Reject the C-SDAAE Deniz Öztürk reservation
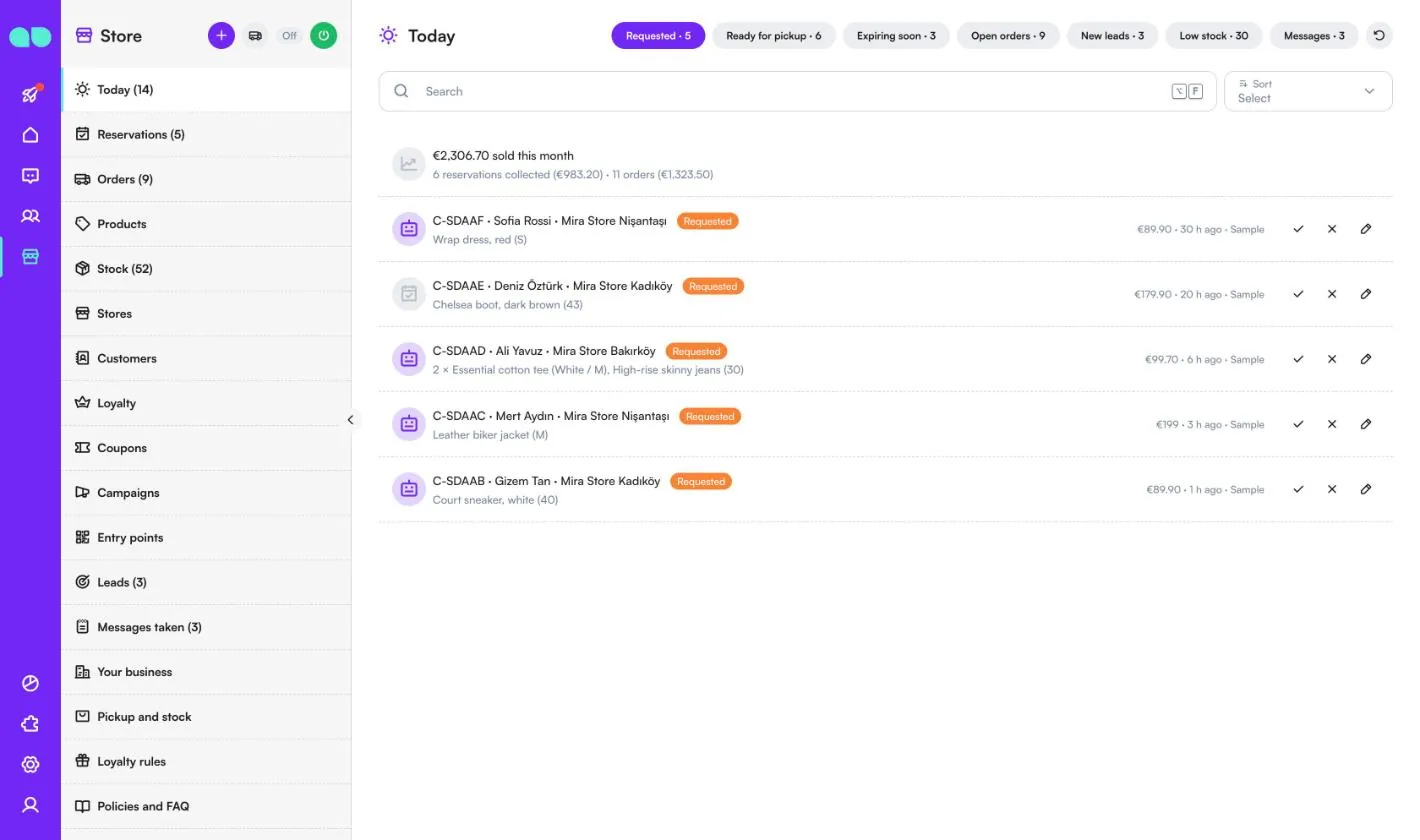Viewport: 1420px width, 840px height. (1332, 294)
